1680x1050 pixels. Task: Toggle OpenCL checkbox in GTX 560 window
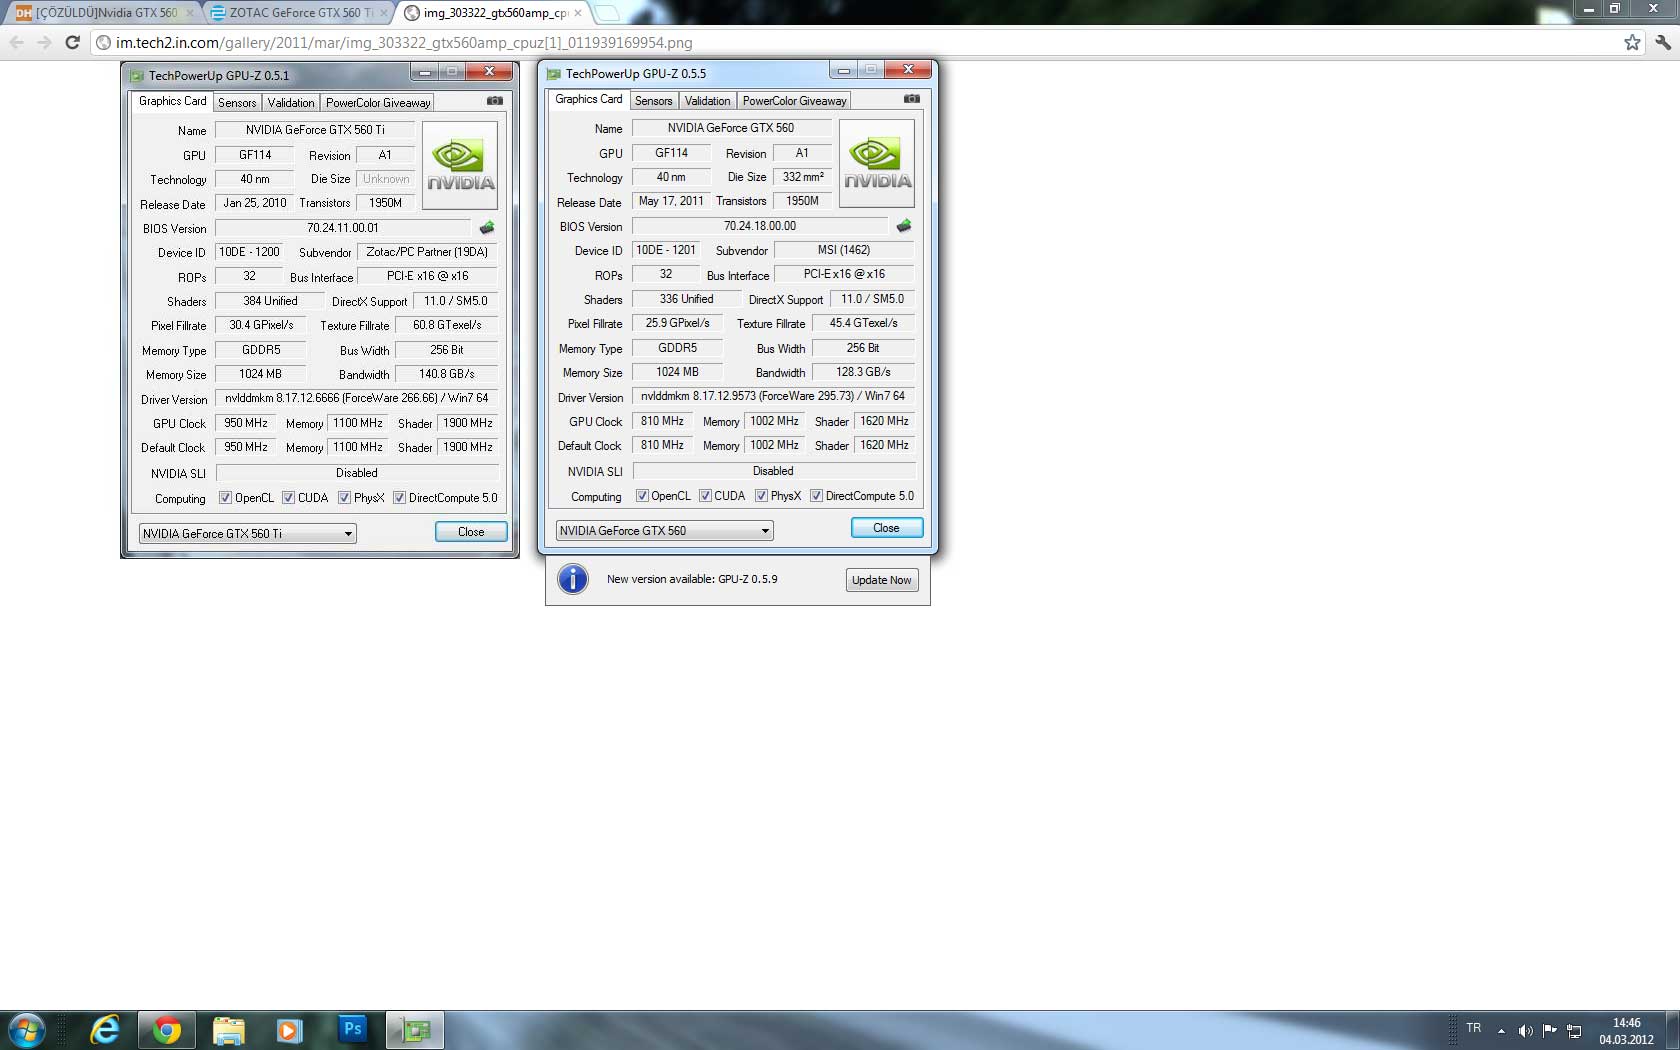pyautogui.click(x=642, y=496)
